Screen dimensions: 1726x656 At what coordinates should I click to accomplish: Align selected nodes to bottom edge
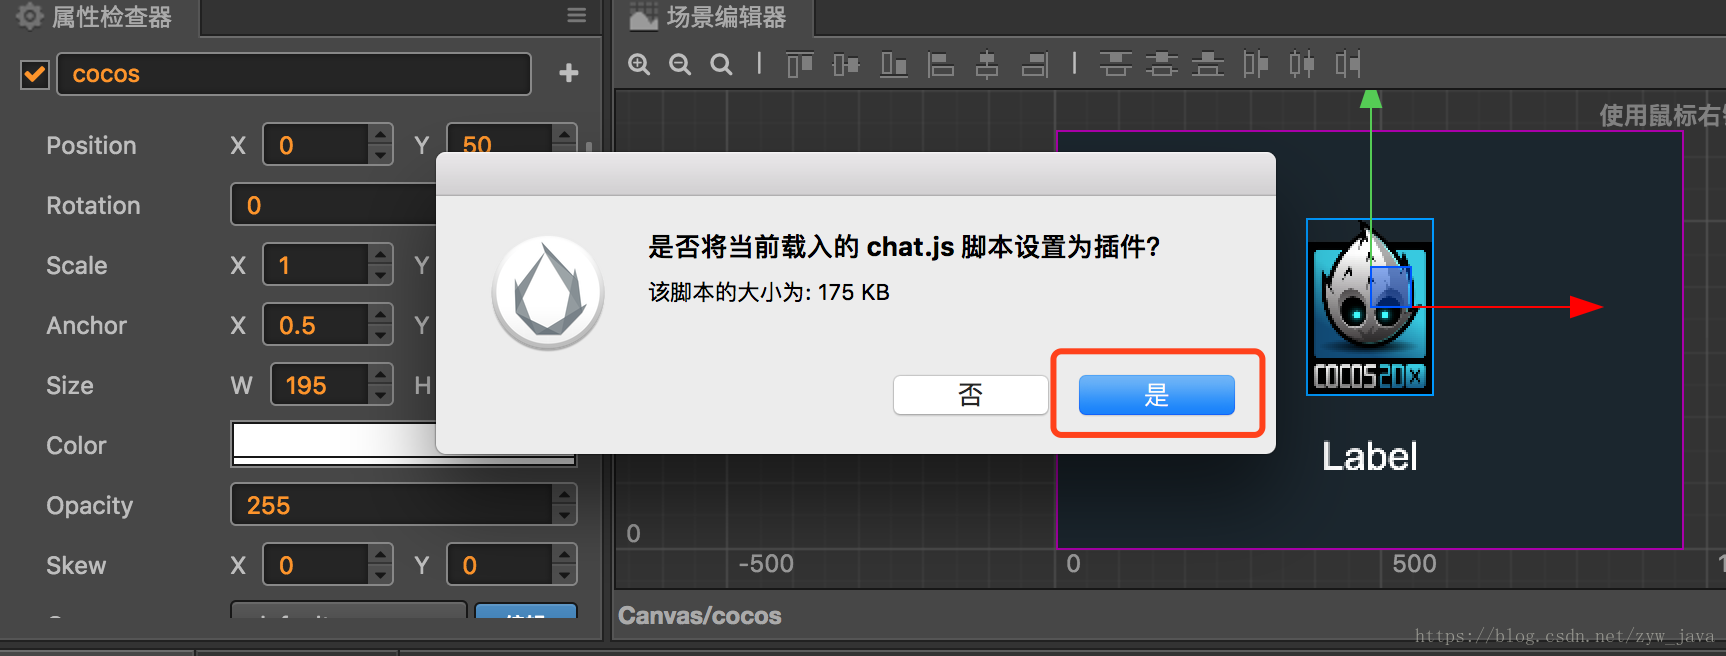coord(893,65)
